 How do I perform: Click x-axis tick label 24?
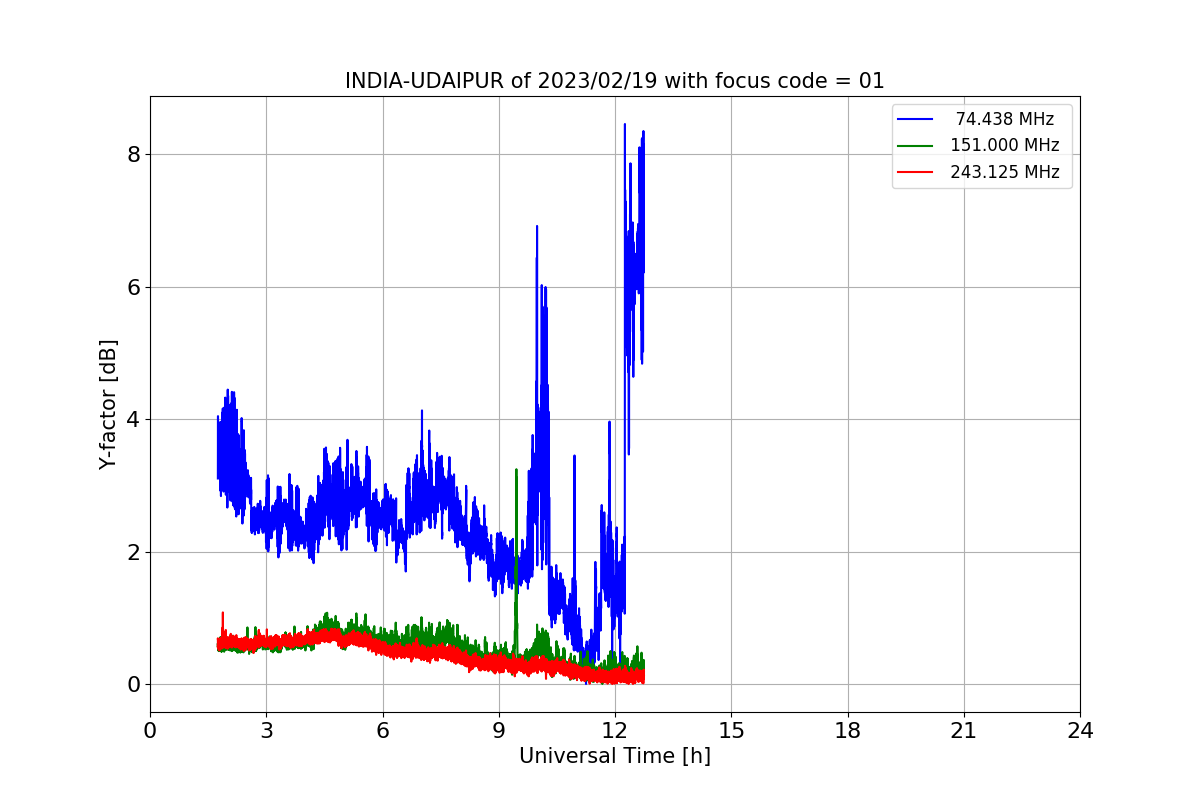(x=1080, y=731)
